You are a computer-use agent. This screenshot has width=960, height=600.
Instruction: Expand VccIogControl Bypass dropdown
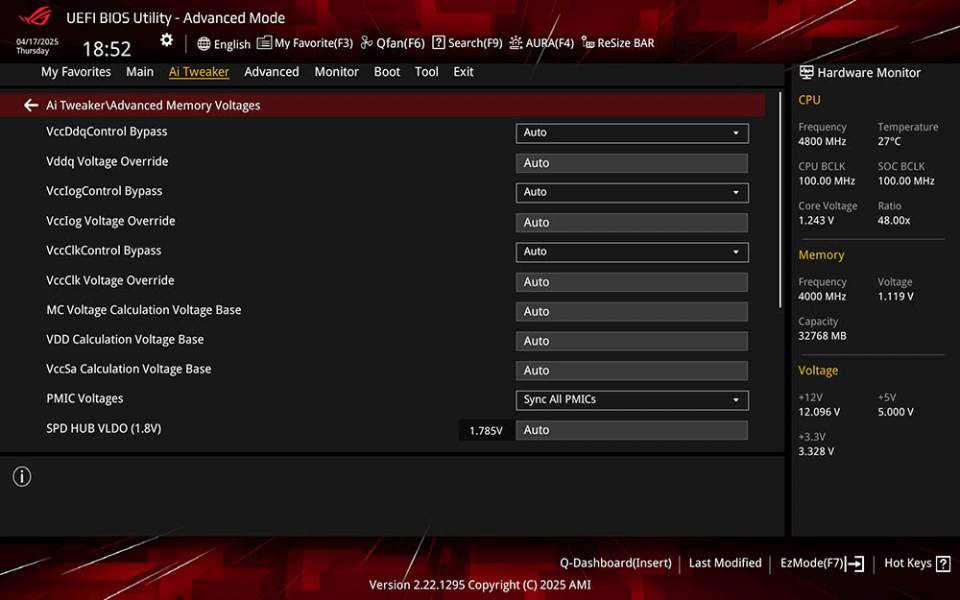click(x=632, y=192)
